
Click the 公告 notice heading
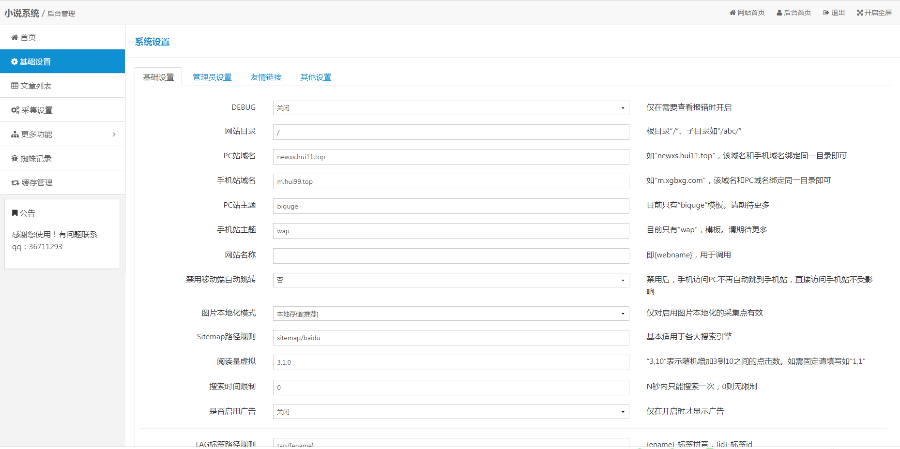tap(24, 213)
